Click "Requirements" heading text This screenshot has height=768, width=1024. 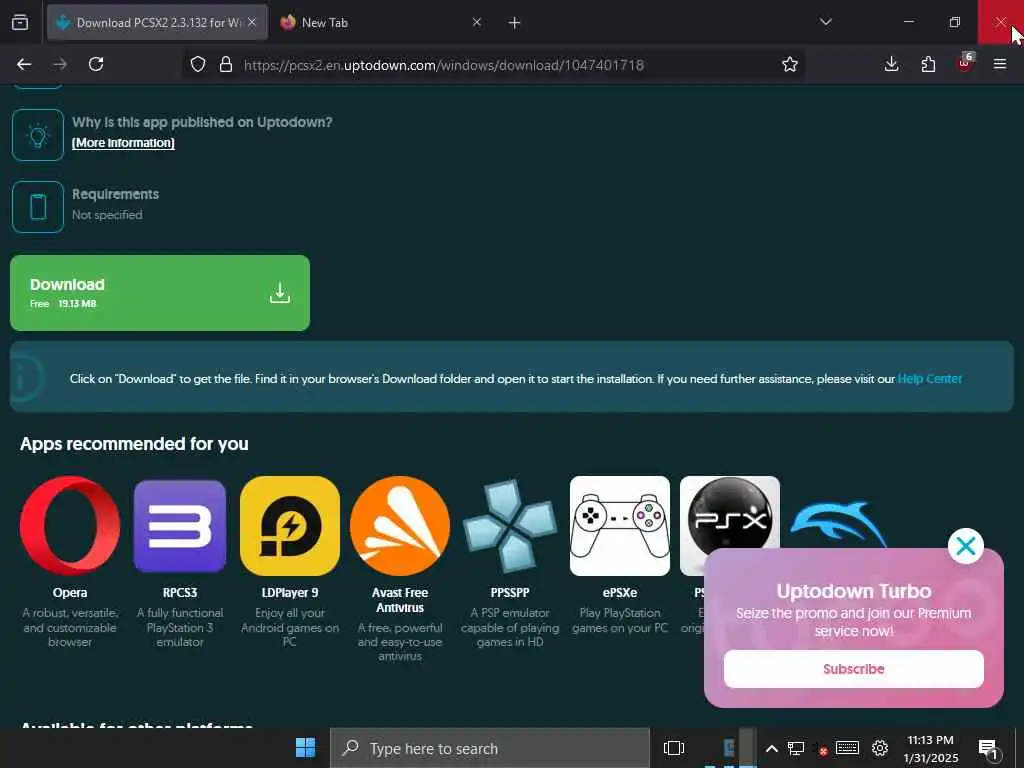pos(116,194)
